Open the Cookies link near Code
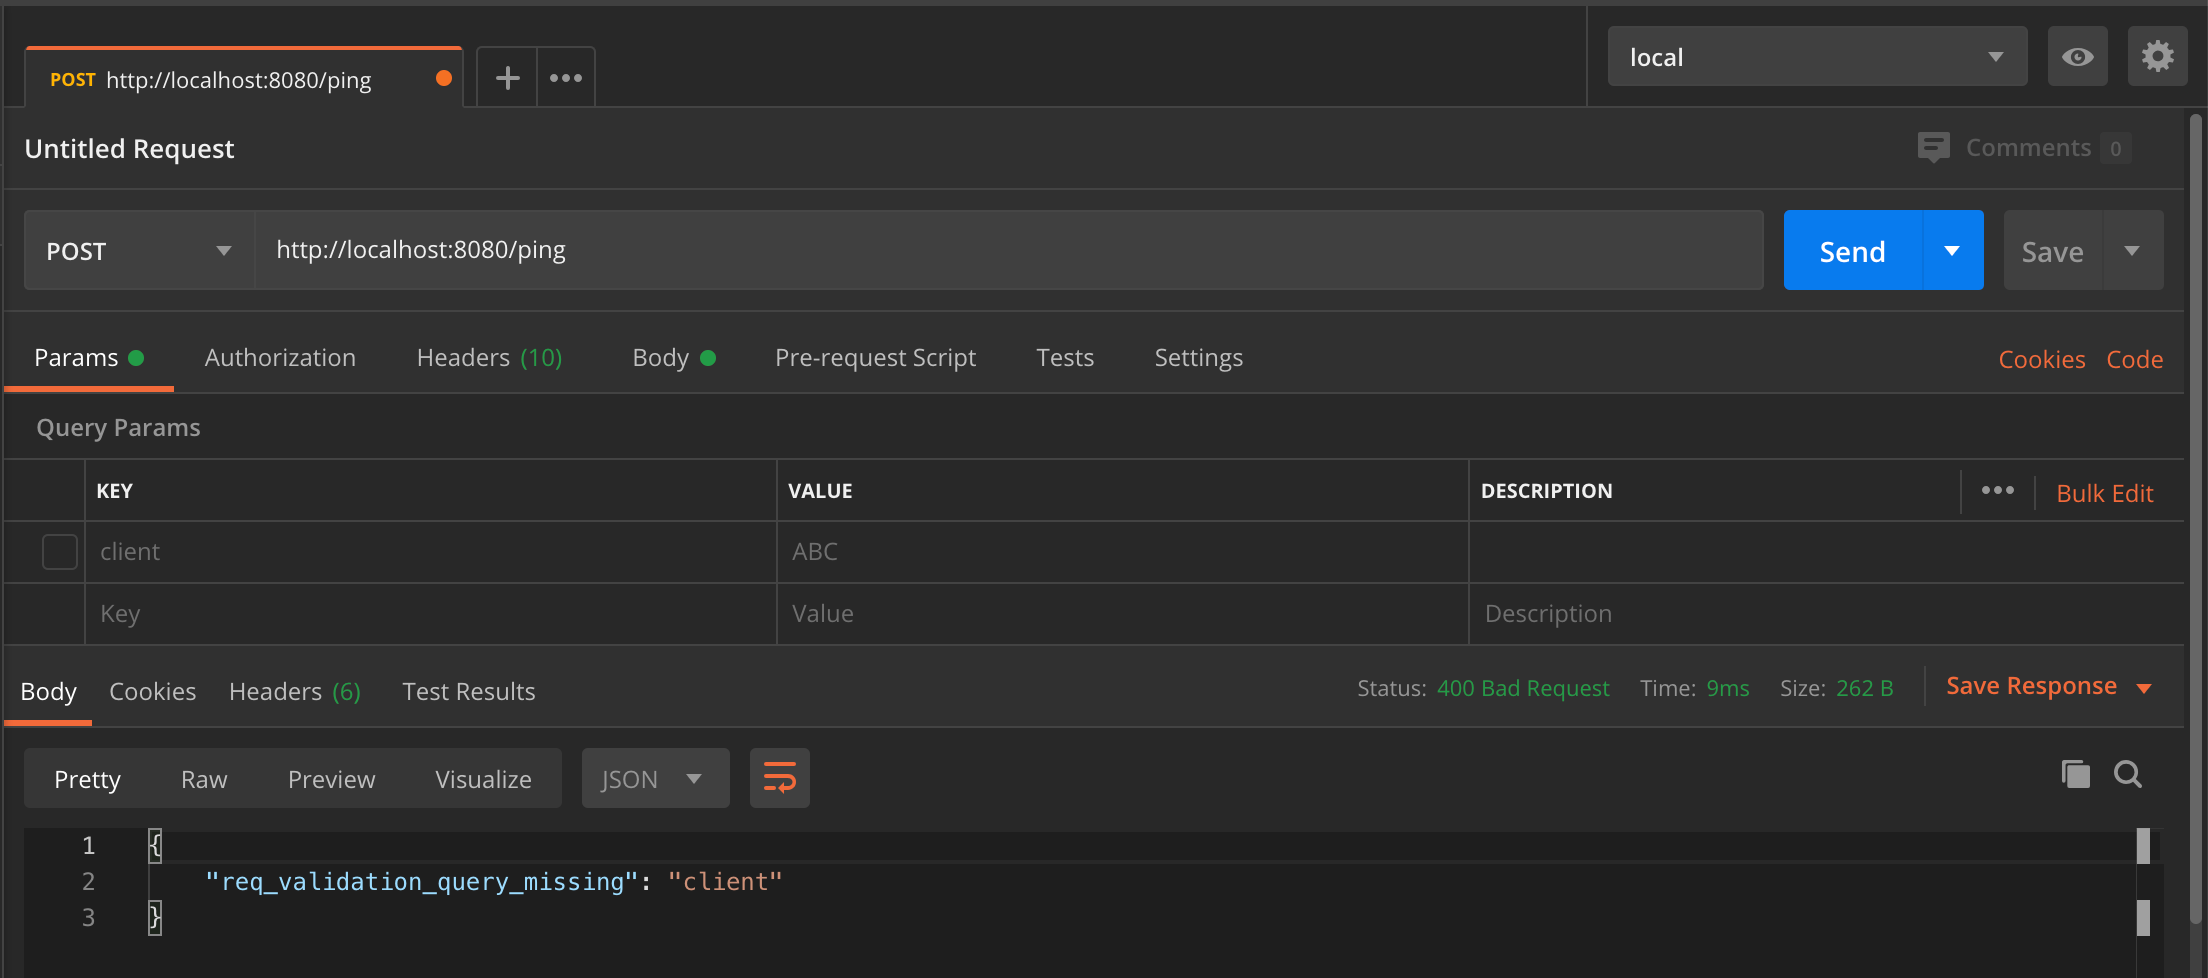Viewport: 2208px width, 978px height. [2041, 360]
